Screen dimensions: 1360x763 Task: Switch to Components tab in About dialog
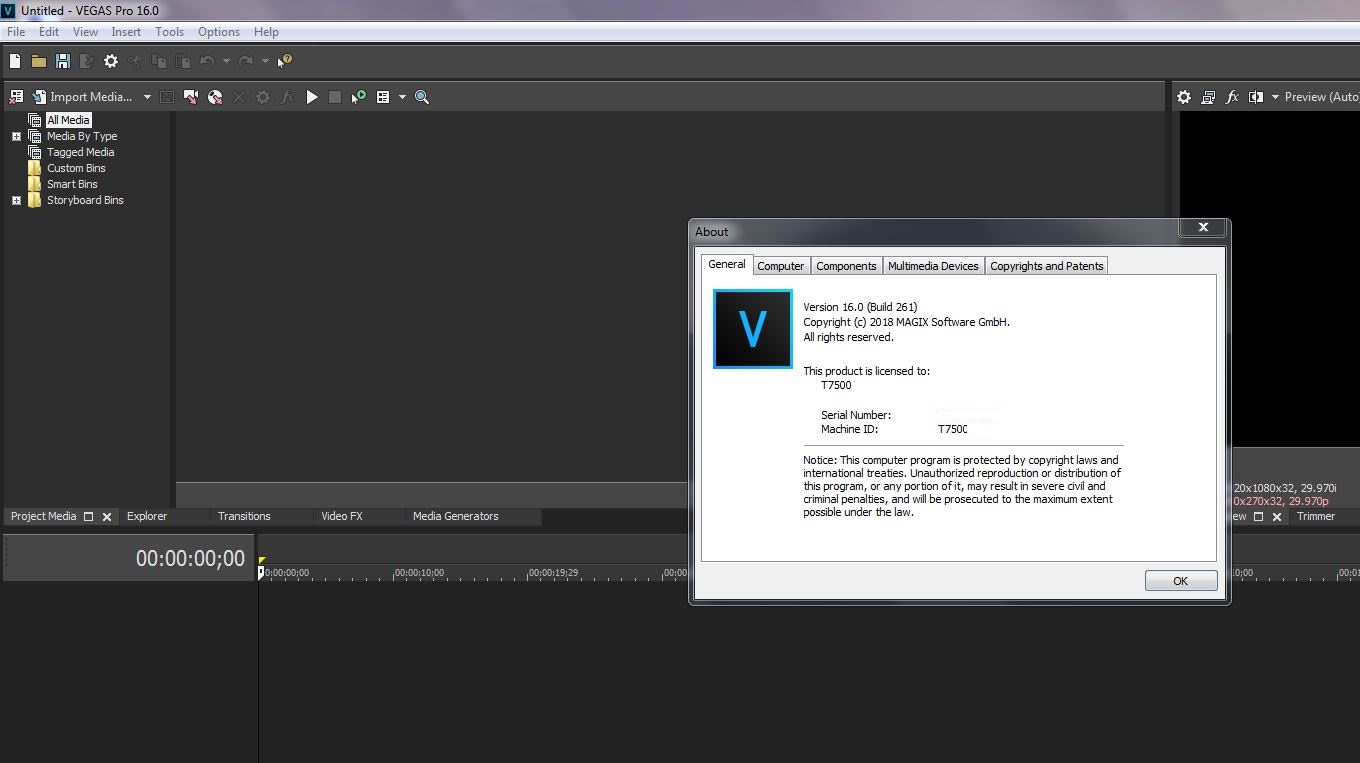pyautogui.click(x=846, y=266)
